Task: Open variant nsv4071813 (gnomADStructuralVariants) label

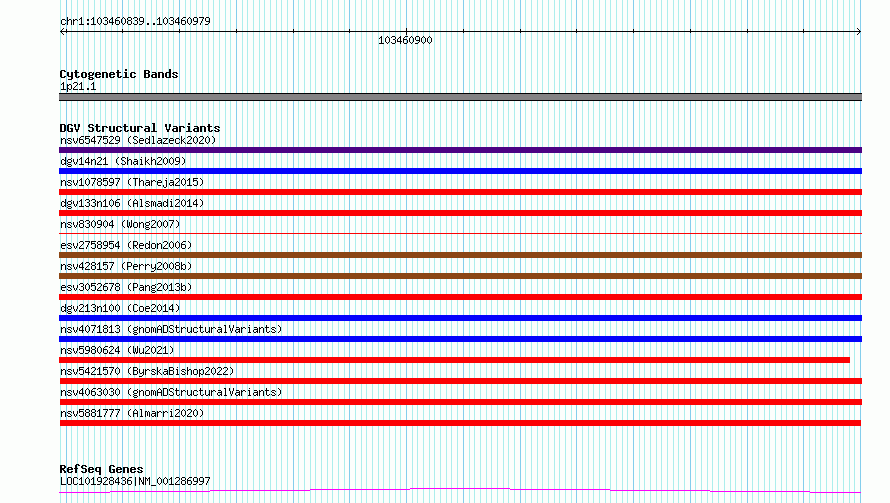Action: pos(171,329)
